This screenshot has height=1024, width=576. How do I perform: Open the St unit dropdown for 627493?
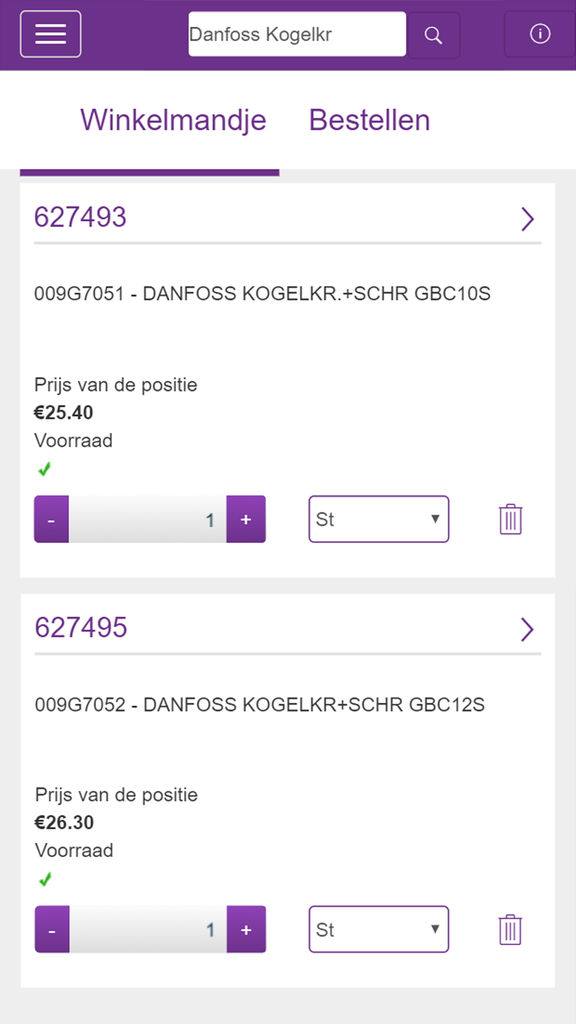[379, 519]
